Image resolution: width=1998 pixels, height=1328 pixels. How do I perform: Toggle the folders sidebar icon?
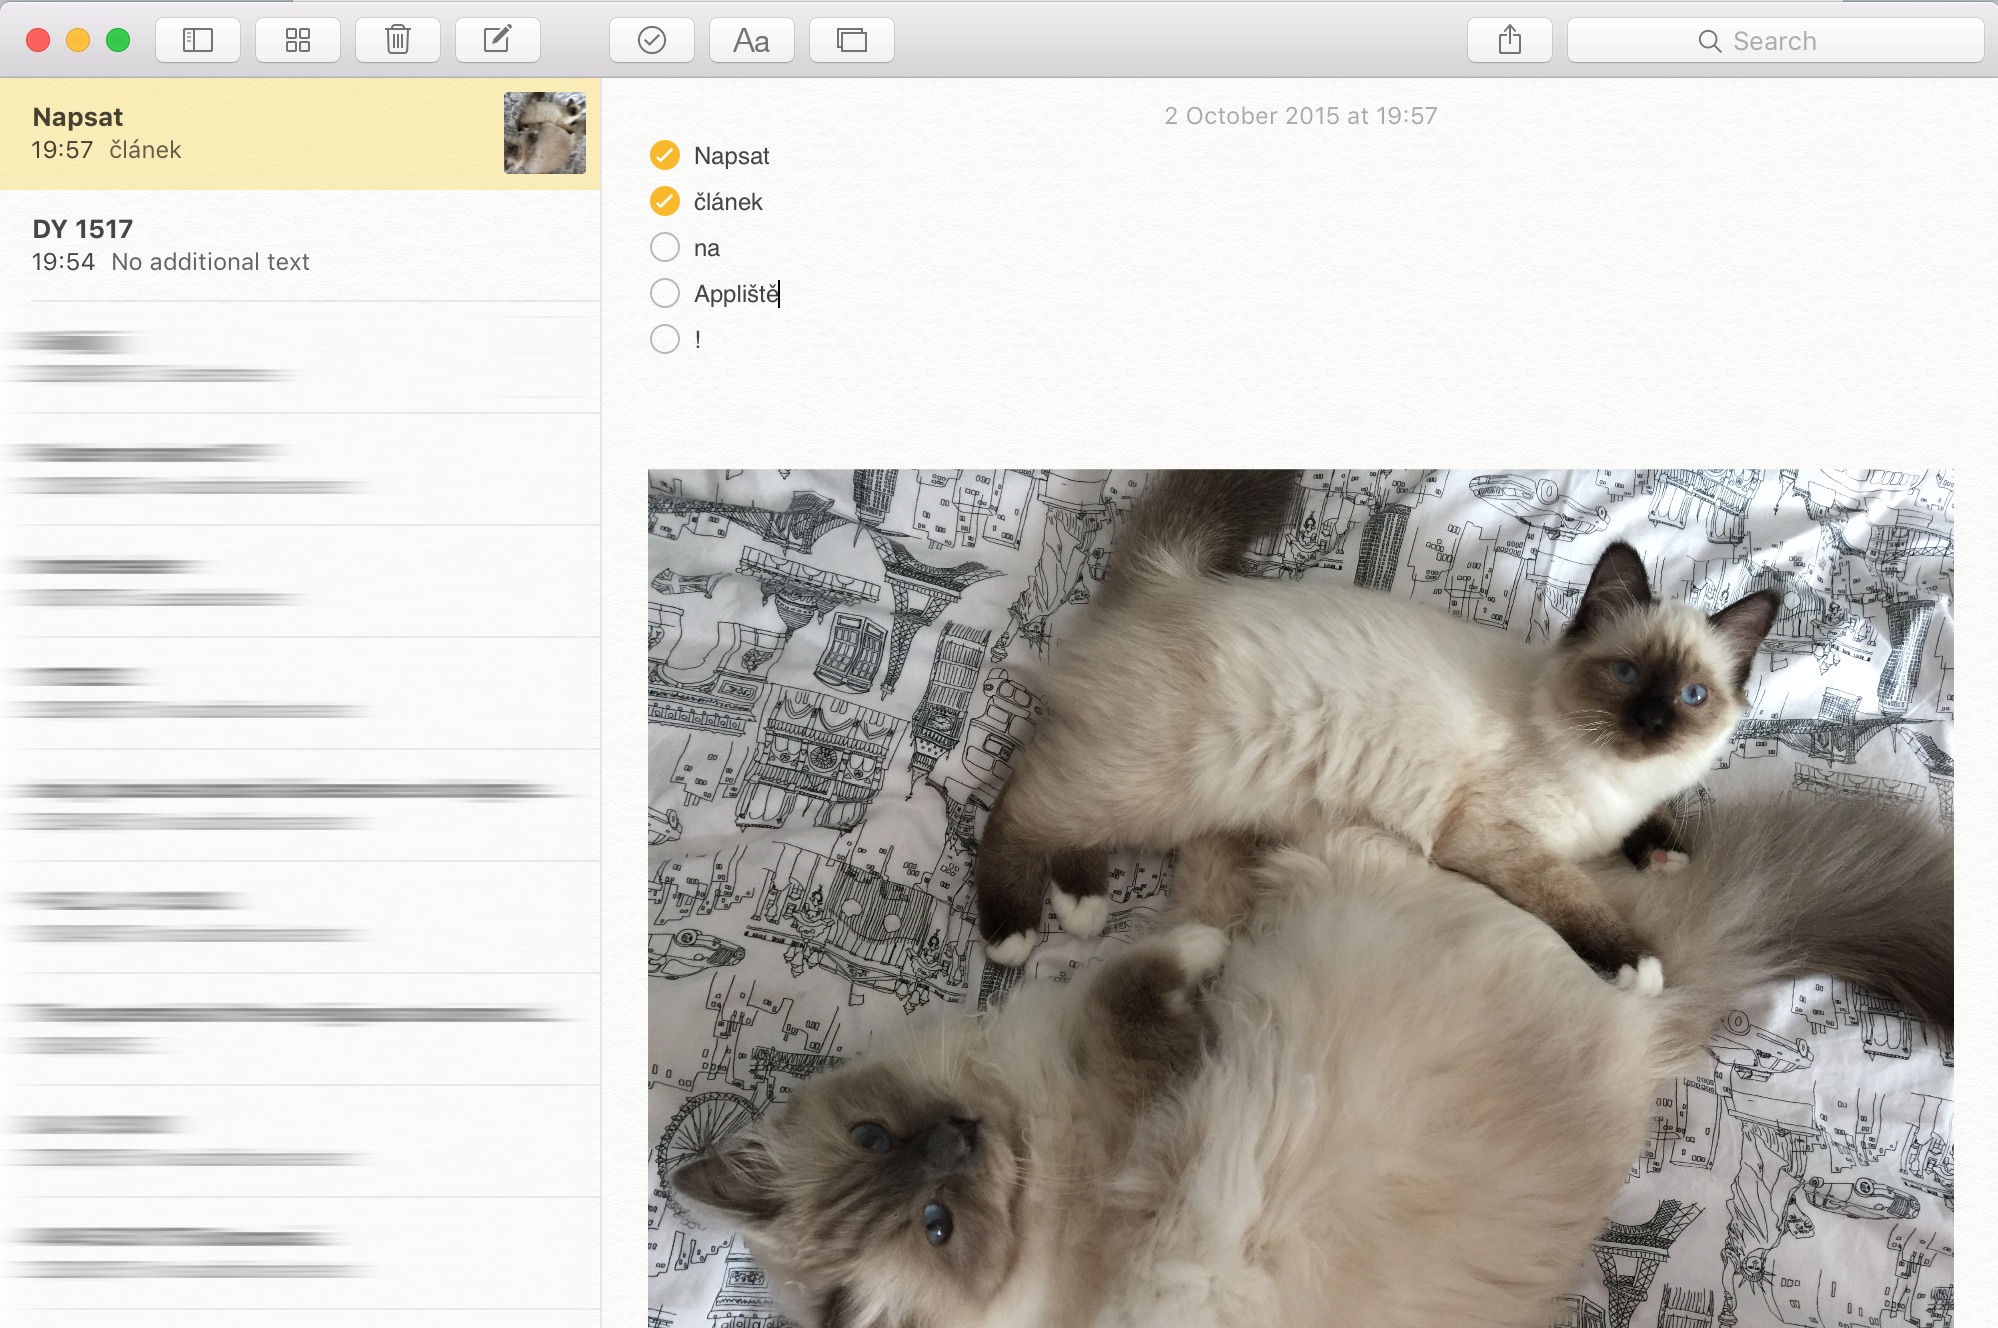click(198, 40)
